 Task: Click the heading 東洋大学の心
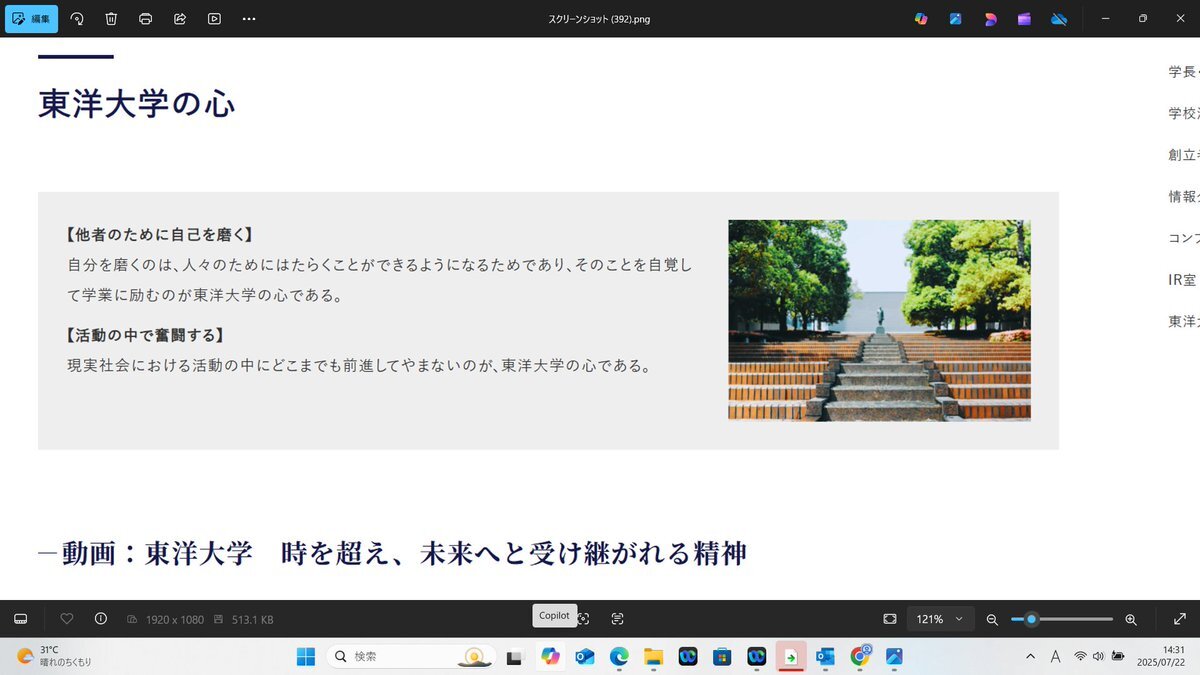click(x=137, y=104)
